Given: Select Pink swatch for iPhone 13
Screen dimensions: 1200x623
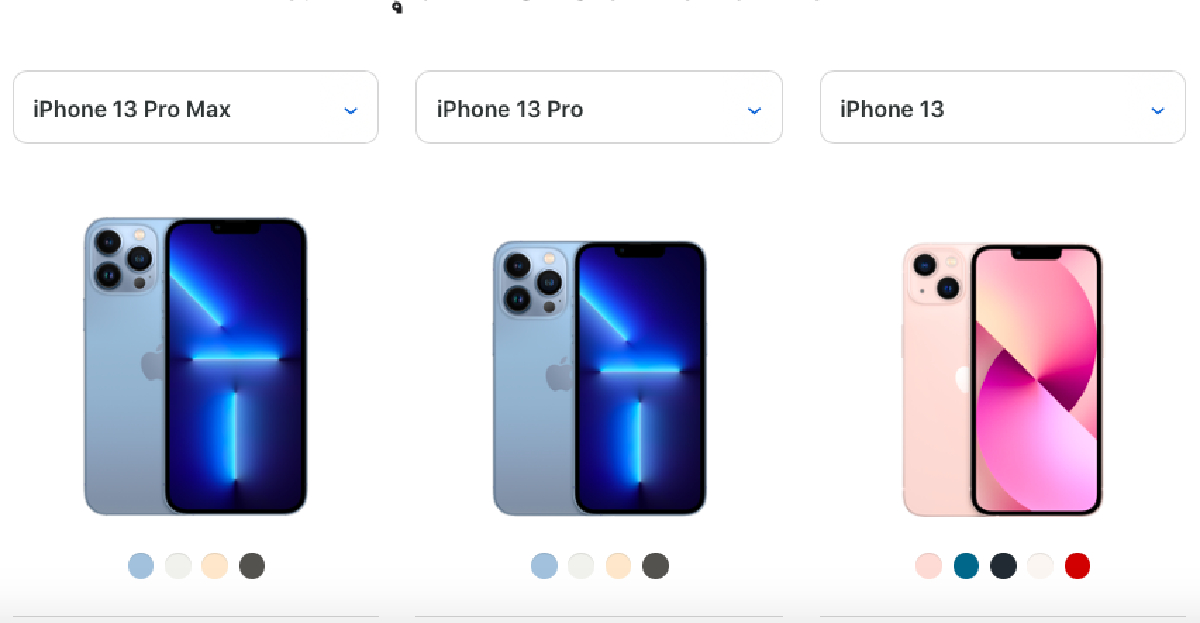Looking at the screenshot, I should (x=929, y=566).
